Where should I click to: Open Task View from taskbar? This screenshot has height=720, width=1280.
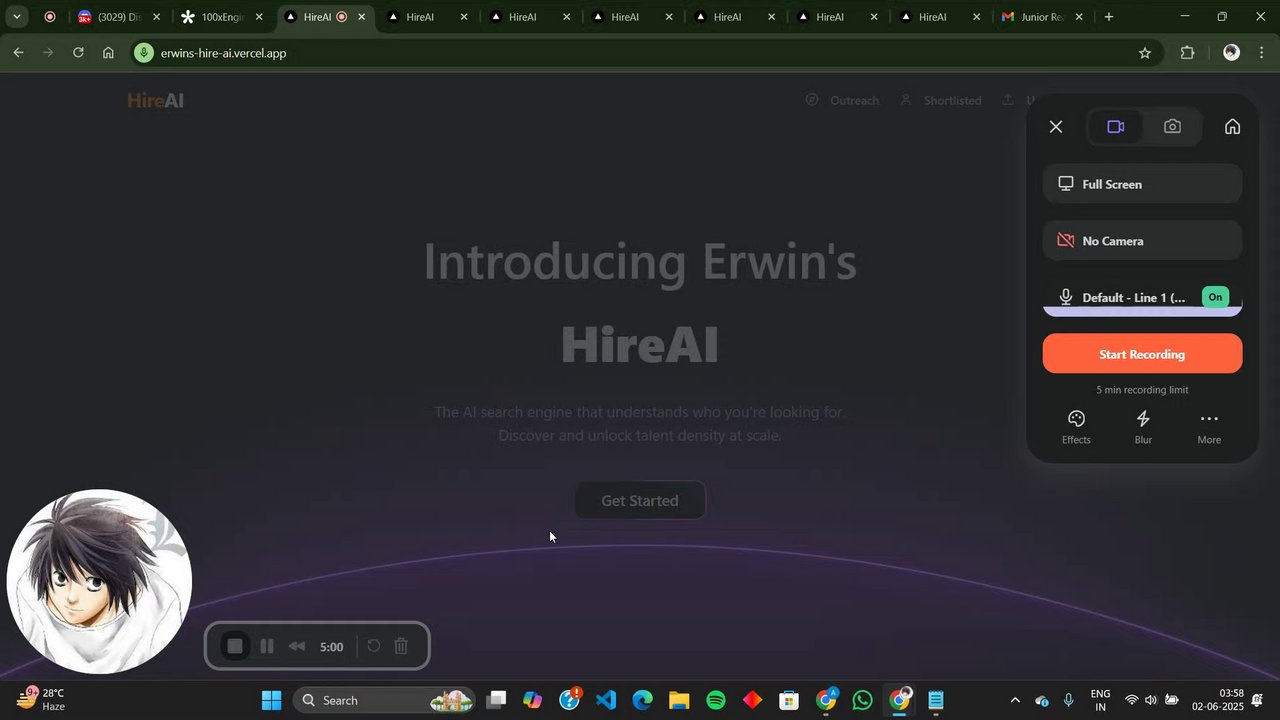pos(497,700)
